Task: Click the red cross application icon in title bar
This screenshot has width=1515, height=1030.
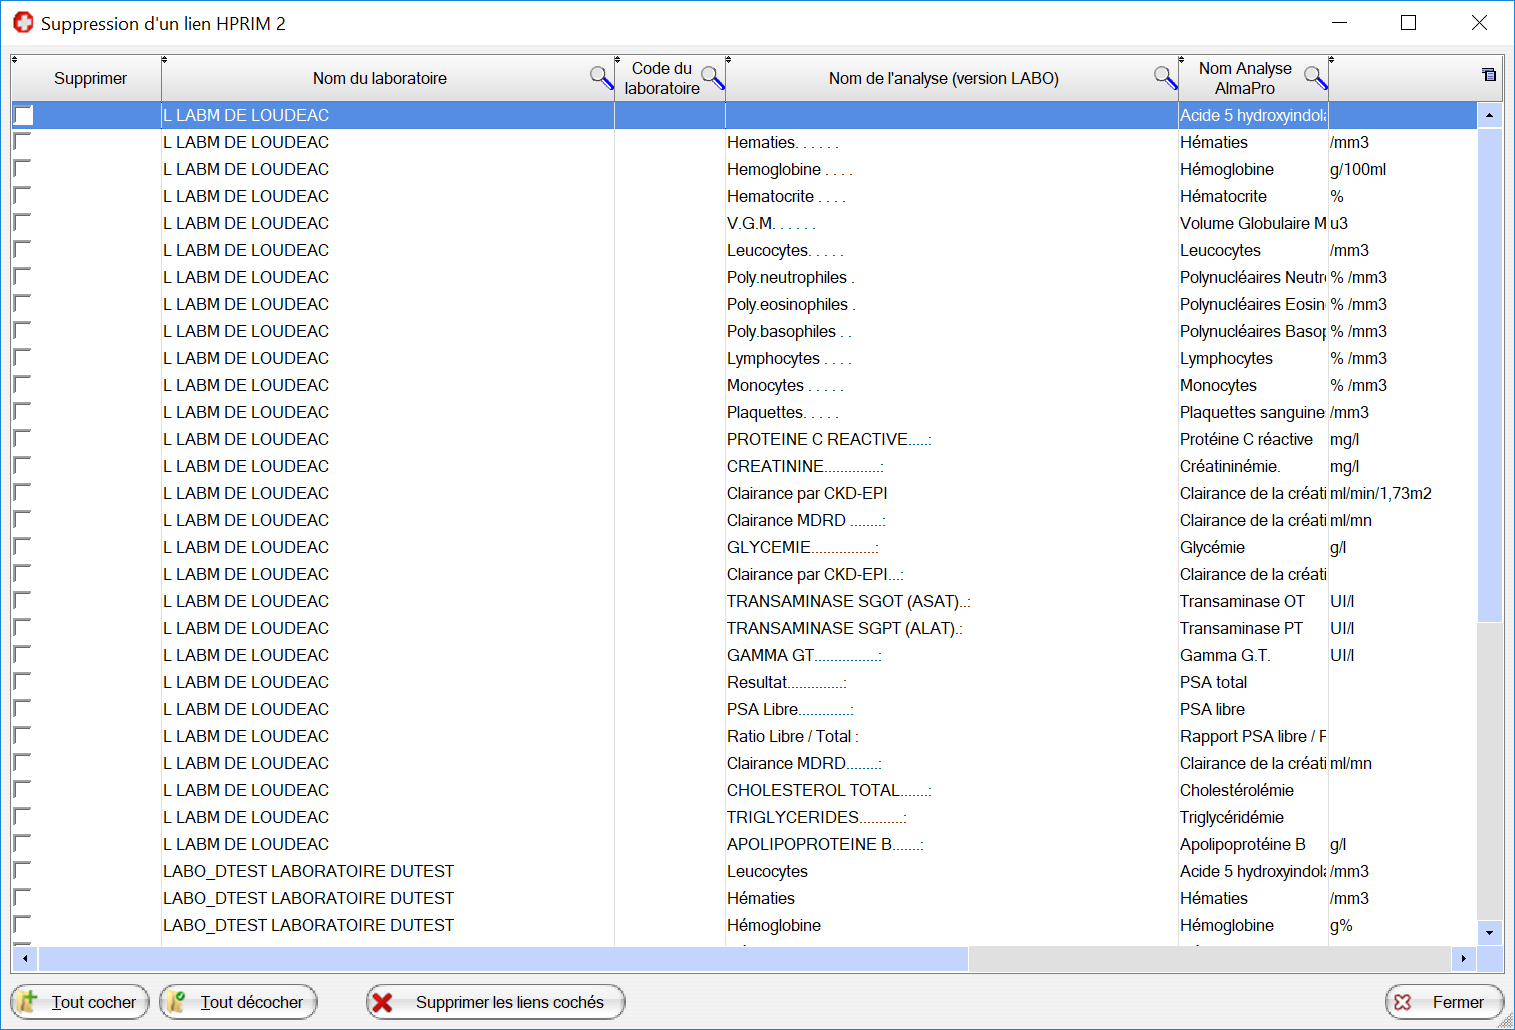Action: 23,23
